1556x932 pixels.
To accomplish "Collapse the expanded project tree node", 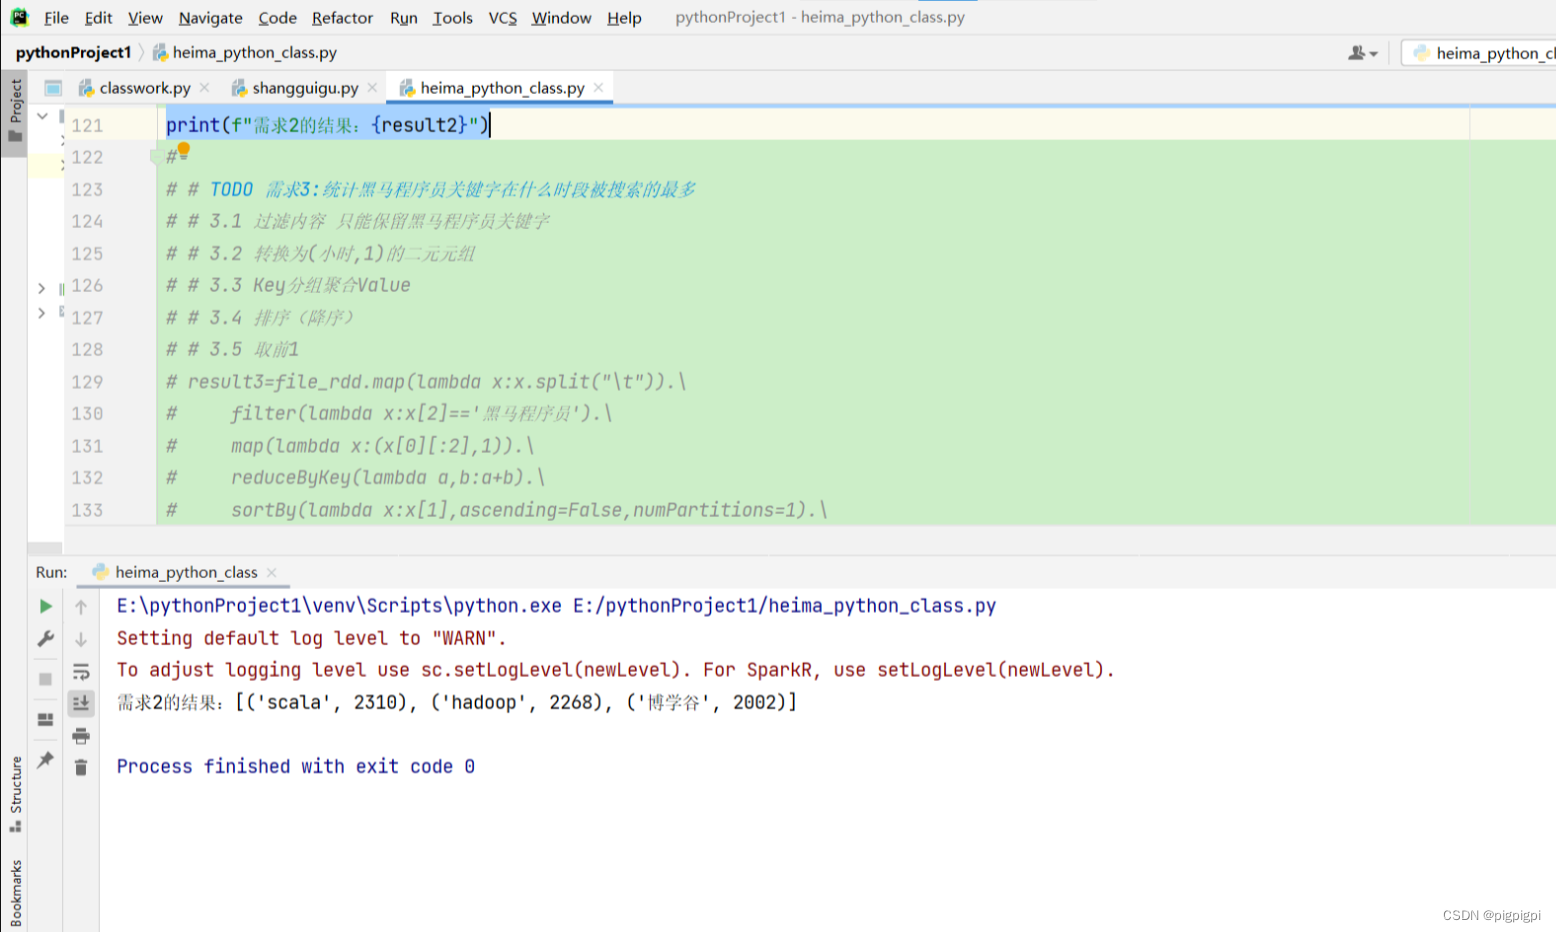I will point(42,116).
